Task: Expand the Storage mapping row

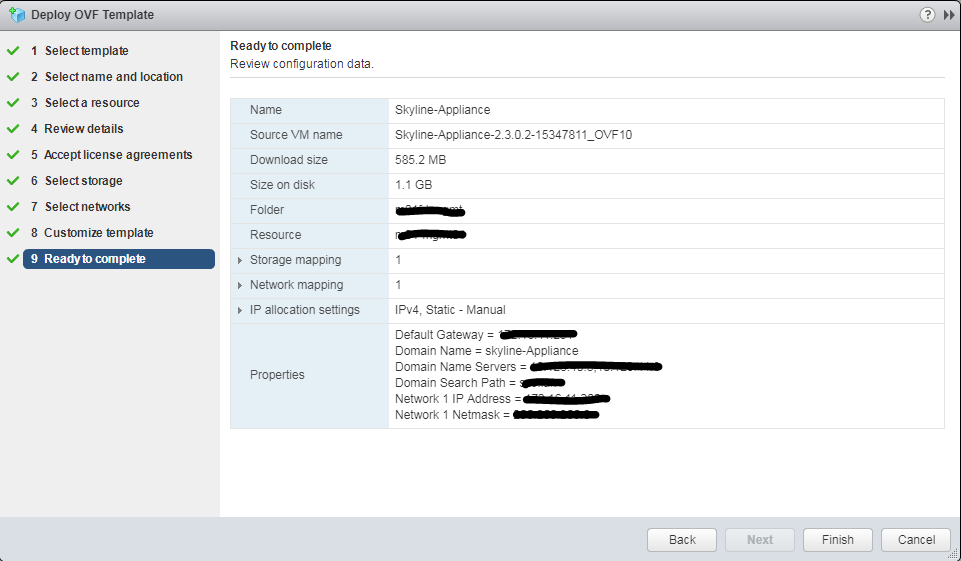Action: tap(240, 261)
